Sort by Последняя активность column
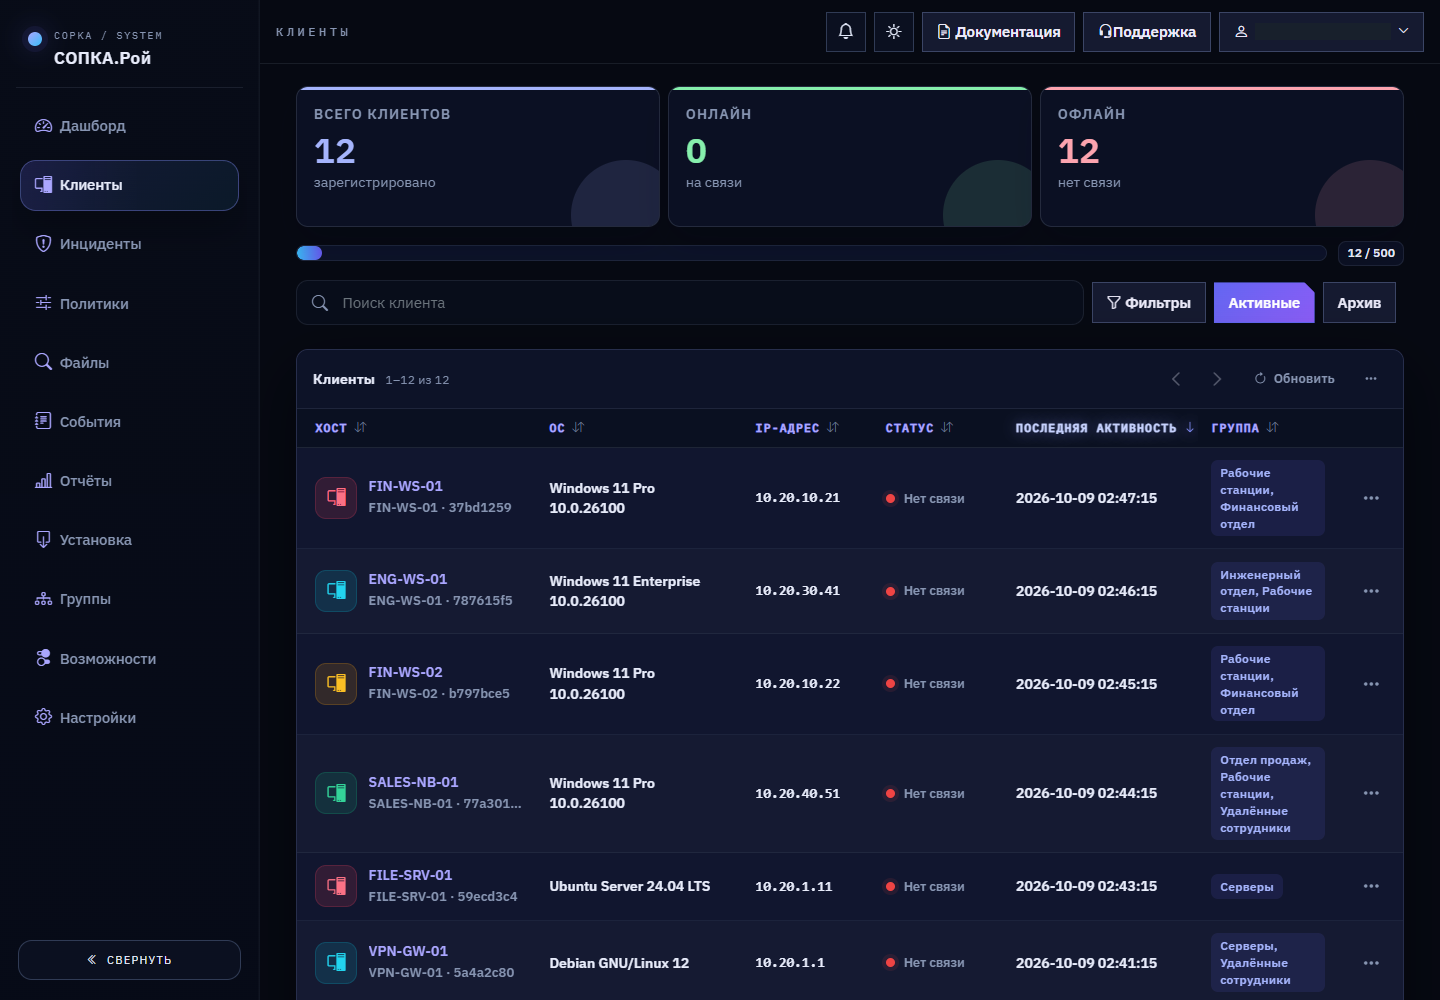 (x=1105, y=428)
